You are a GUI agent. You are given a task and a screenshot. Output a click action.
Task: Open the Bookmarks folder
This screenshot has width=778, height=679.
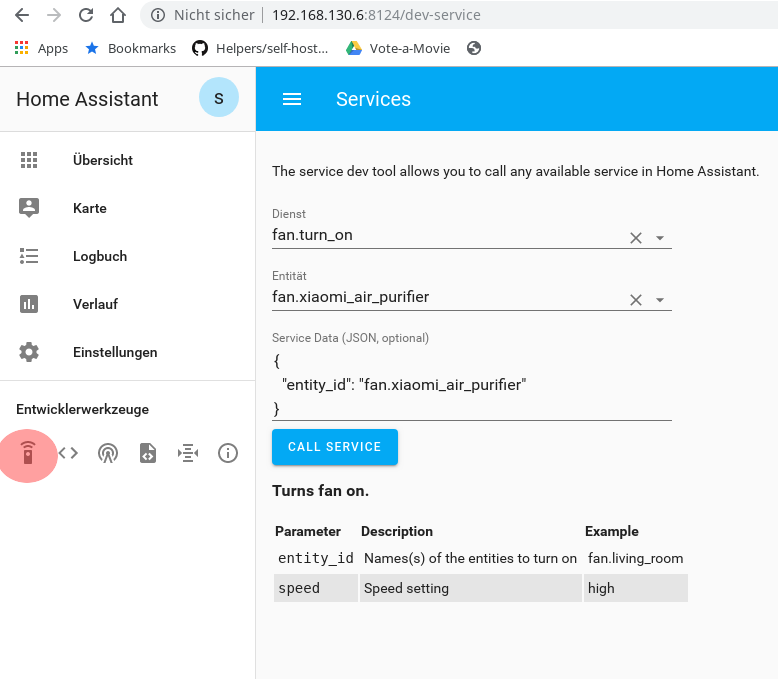[x=130, y=48]
